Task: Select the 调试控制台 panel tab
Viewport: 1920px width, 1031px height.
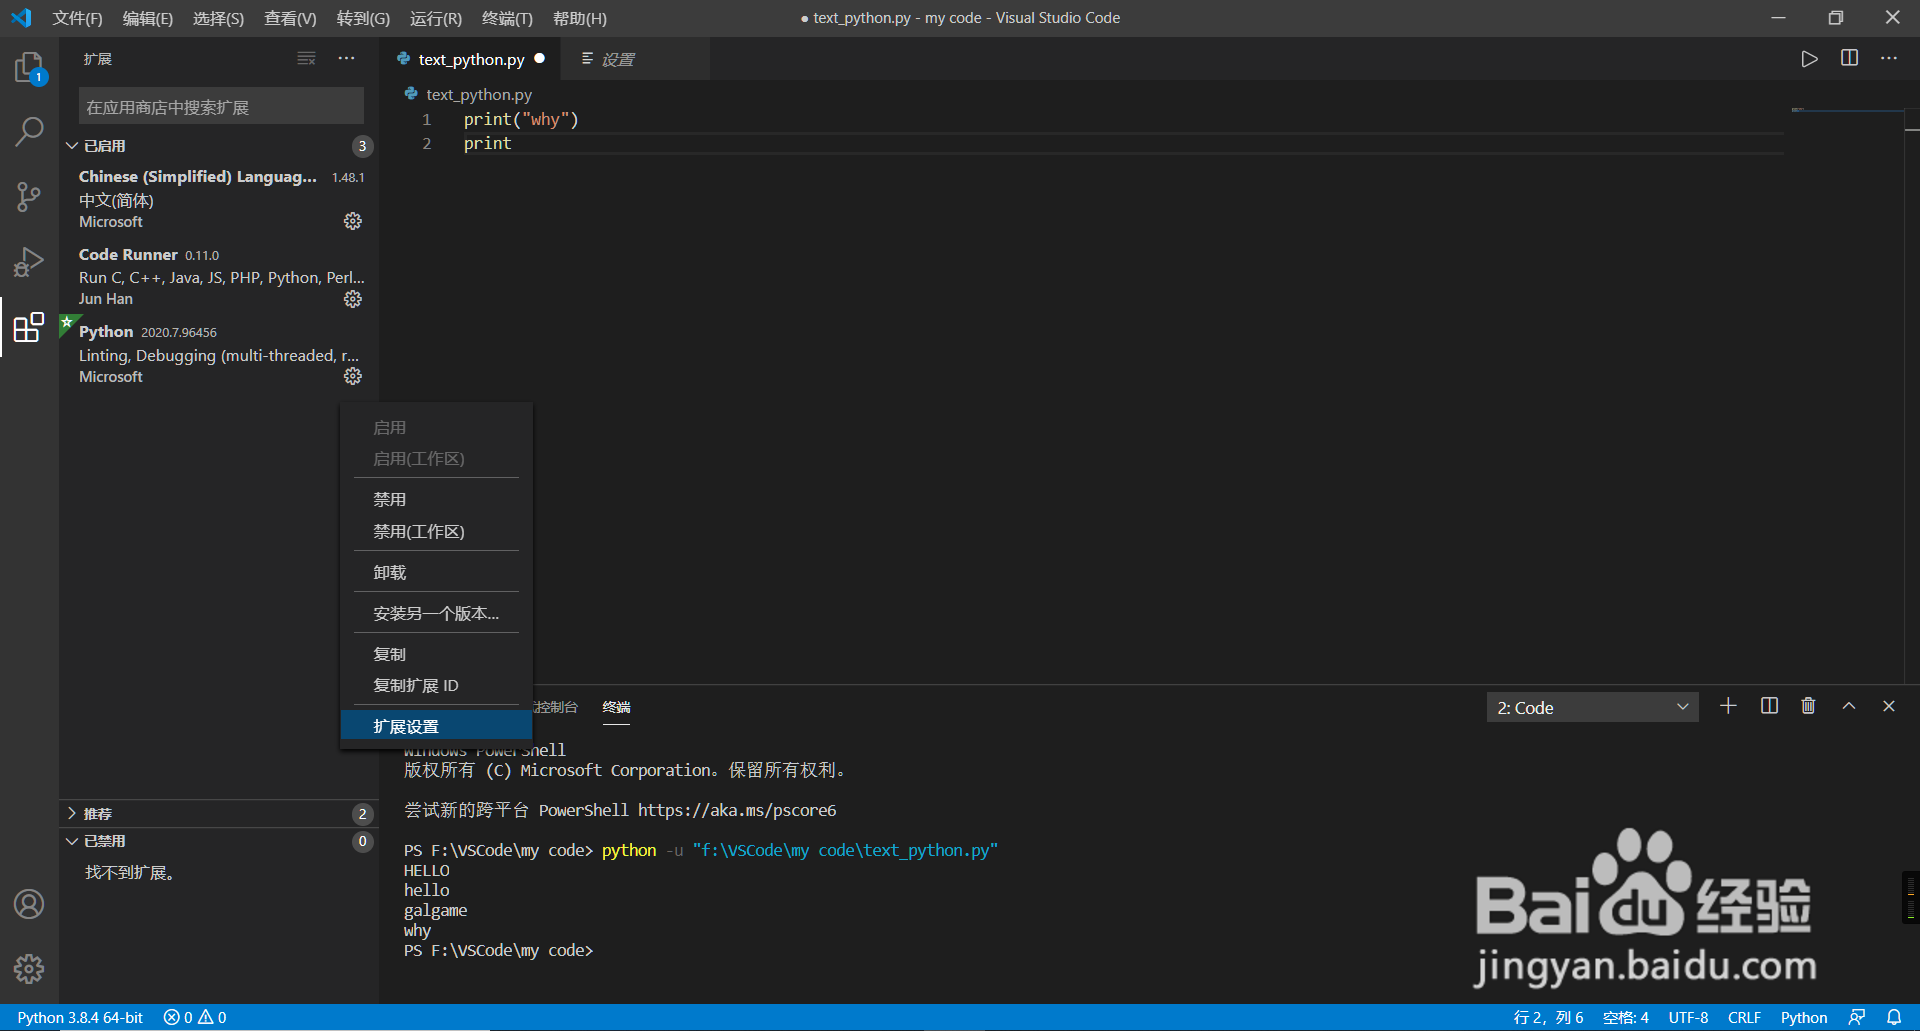Action: (x=556, y=707)
